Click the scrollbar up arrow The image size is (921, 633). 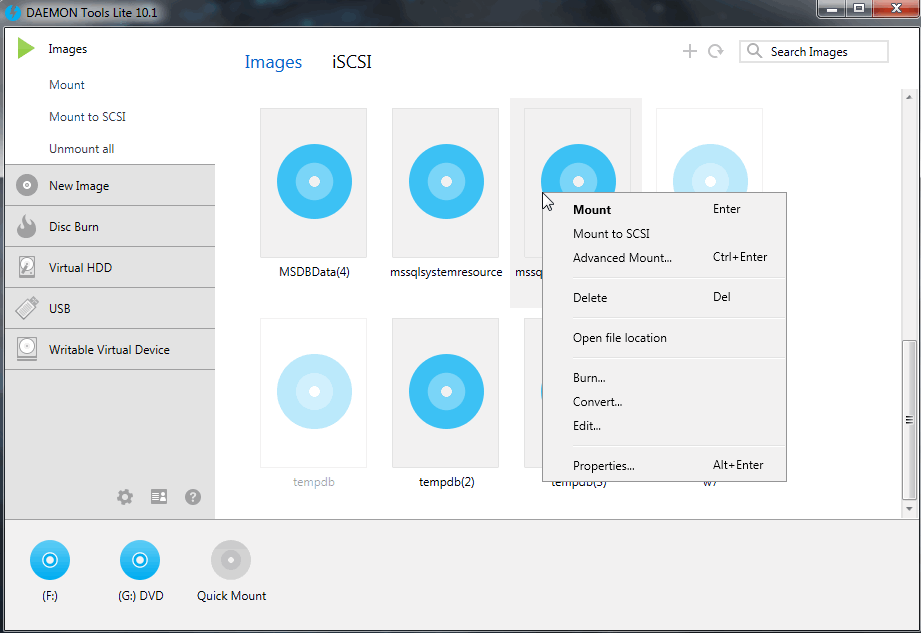coord(909,97)
